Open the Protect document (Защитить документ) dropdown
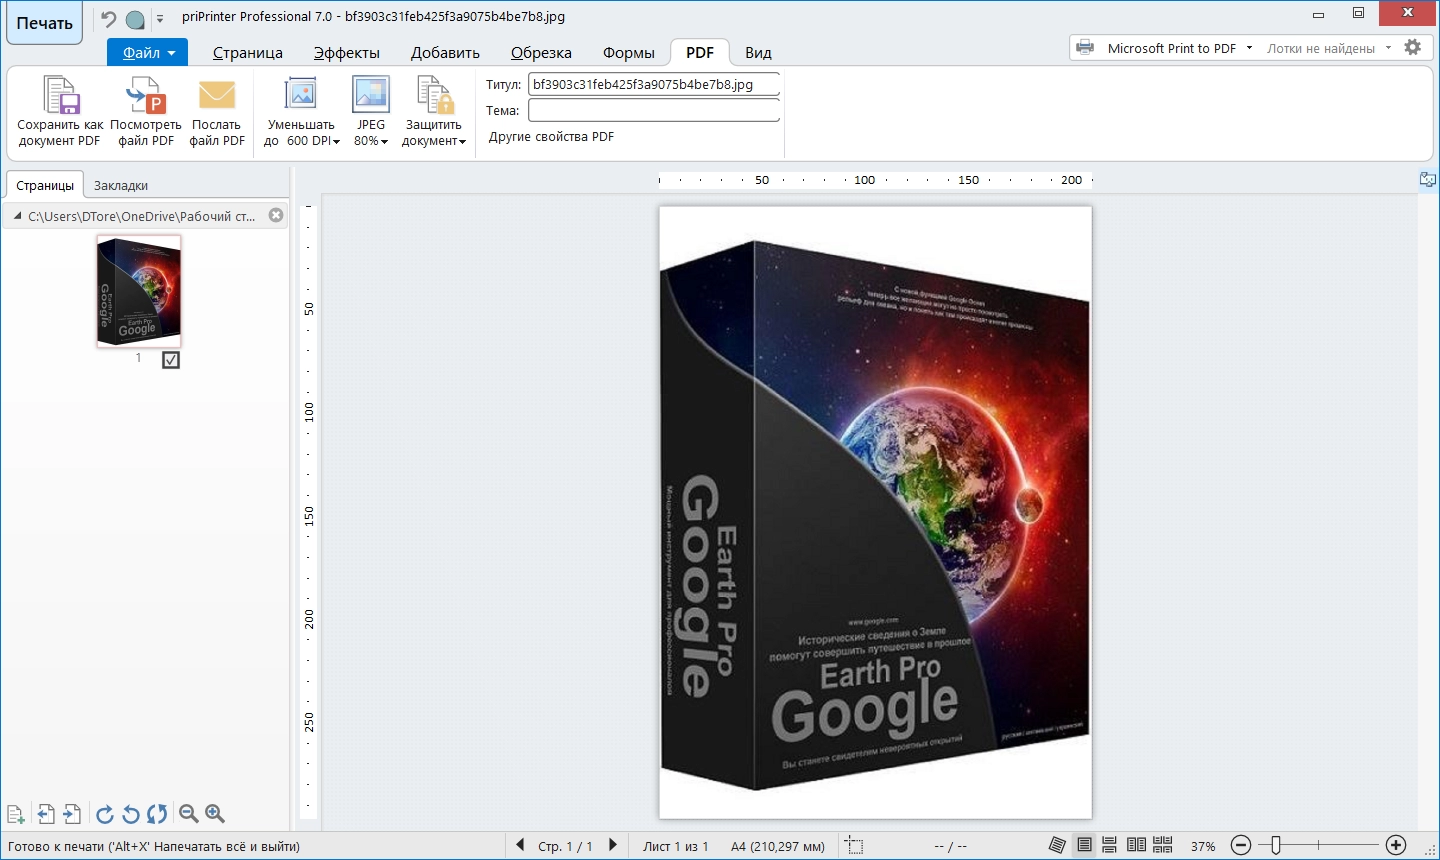The height and width of the screenshot is (860, 1440). (434, 141)
